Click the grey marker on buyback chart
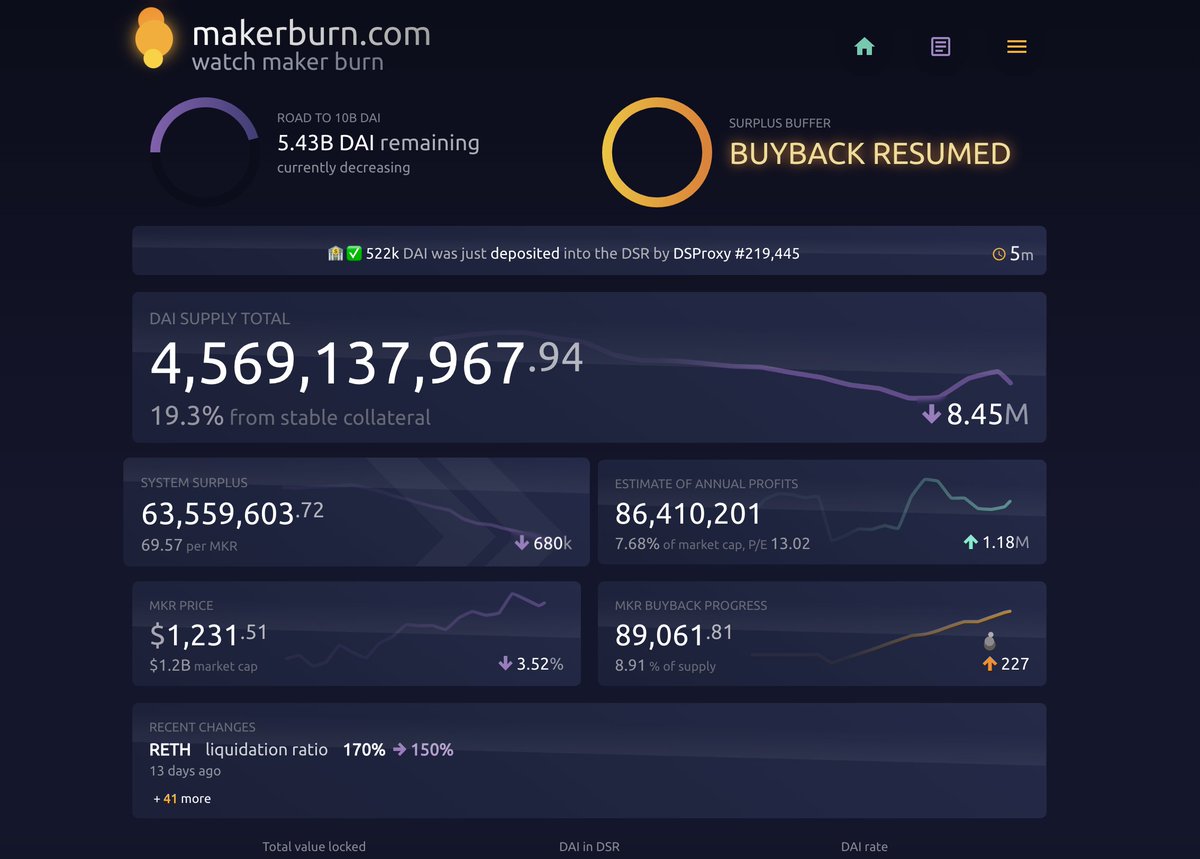Viewport: 1200px width, 859px height. [990, 641]
